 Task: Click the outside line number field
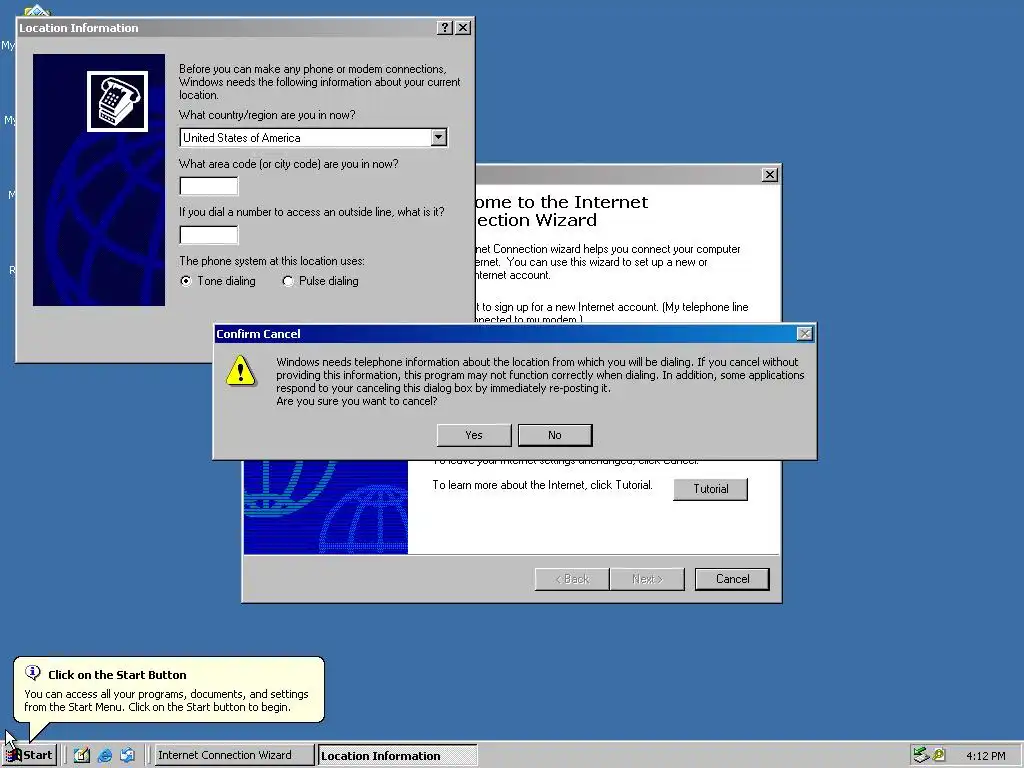(209, 235)
